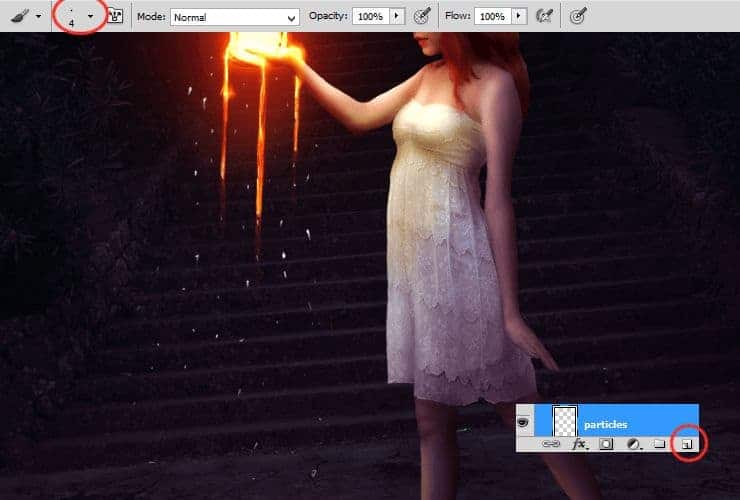Image resolution: width=740 pixels, height=500 pixels.
Task: Add a layer mask
Action: [606, 444]
